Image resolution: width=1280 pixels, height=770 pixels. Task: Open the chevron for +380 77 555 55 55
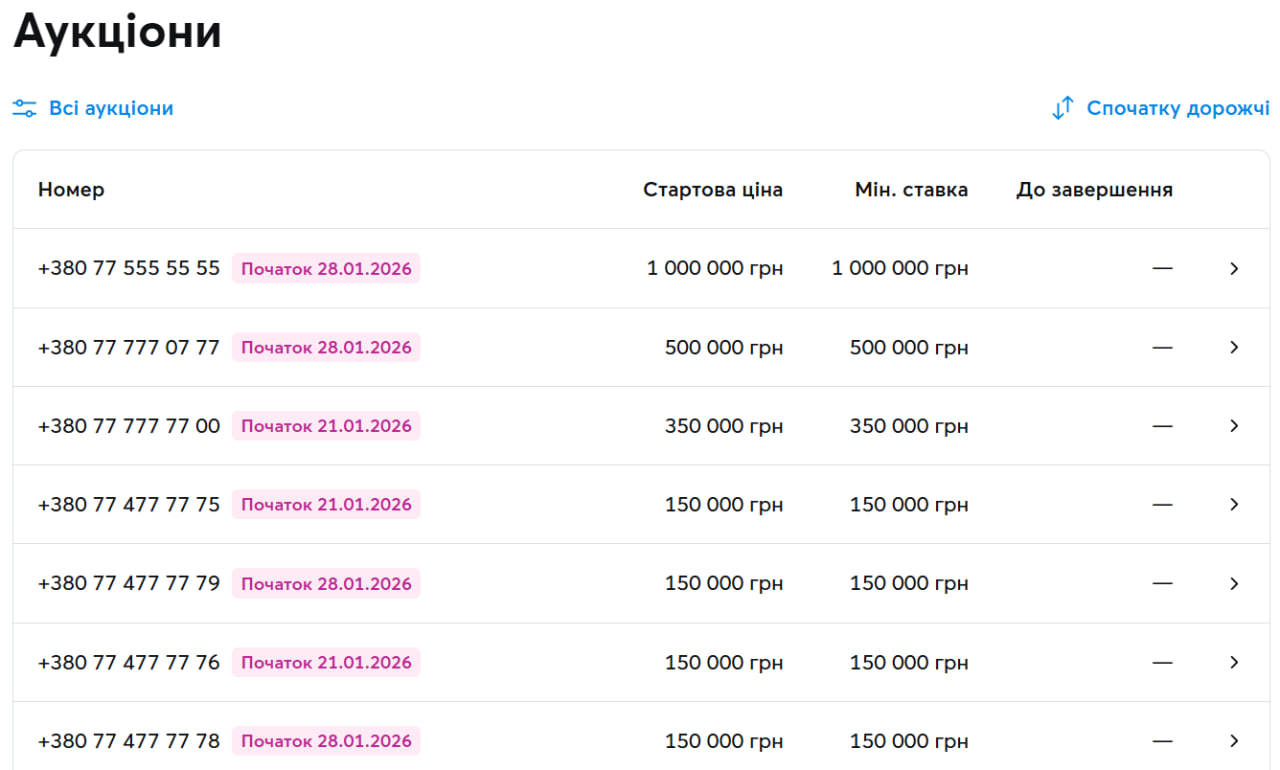pyautogui.click(x=1234, y=268)
